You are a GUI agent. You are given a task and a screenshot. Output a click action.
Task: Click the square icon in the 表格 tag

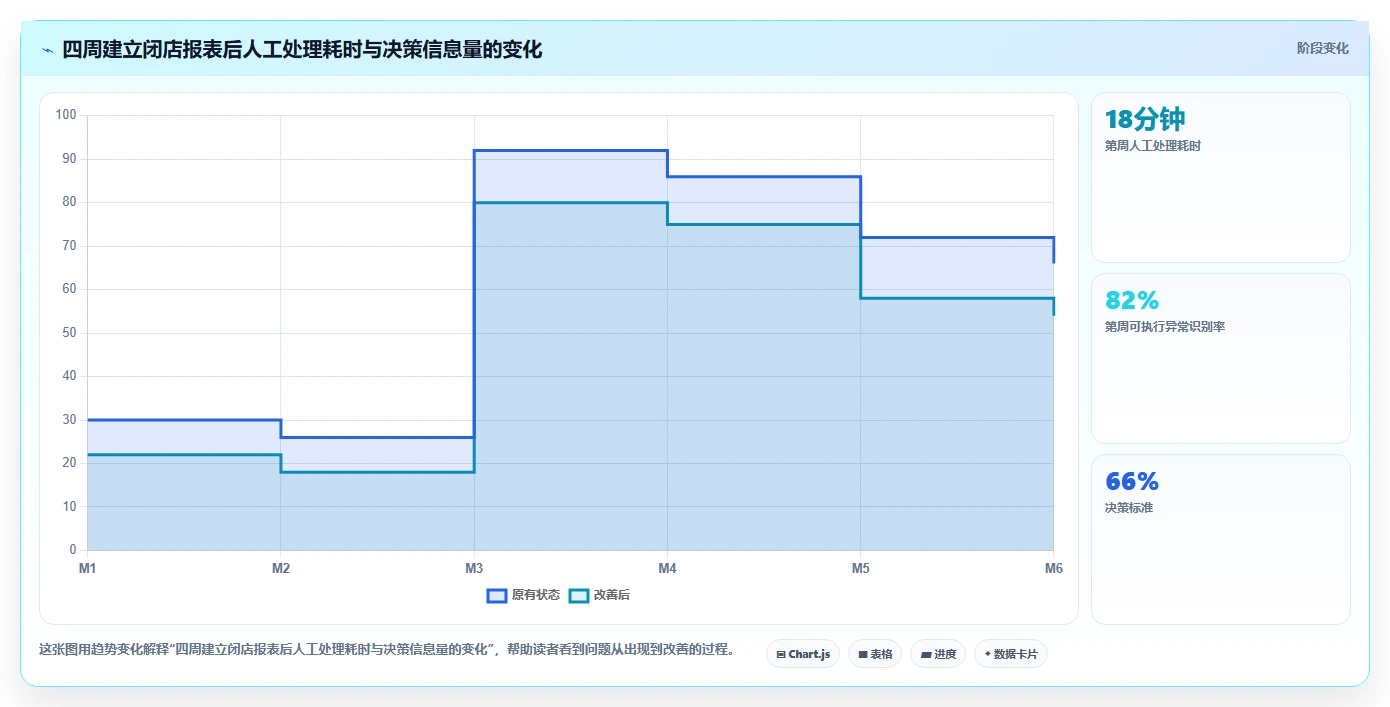[863, 655]
